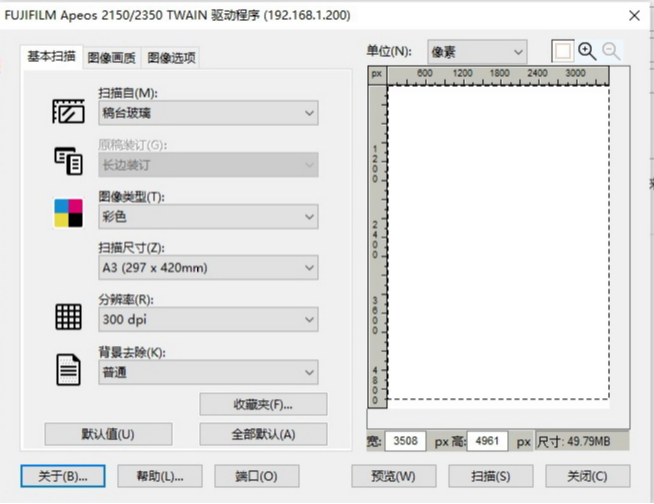Click the 分辨率(R): label
The height and width of the screenshot is (504, 654).
[x=126, y=300]
